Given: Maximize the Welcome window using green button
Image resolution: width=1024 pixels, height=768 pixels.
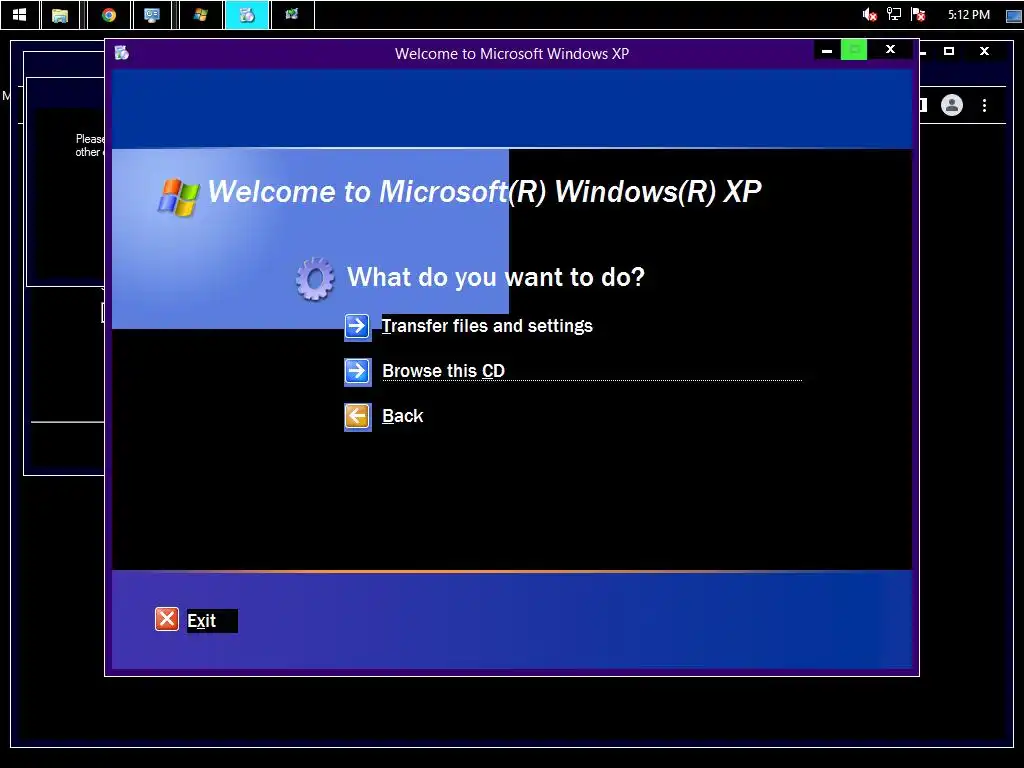Looking at the screenshot, I should [x=854, y=50].
